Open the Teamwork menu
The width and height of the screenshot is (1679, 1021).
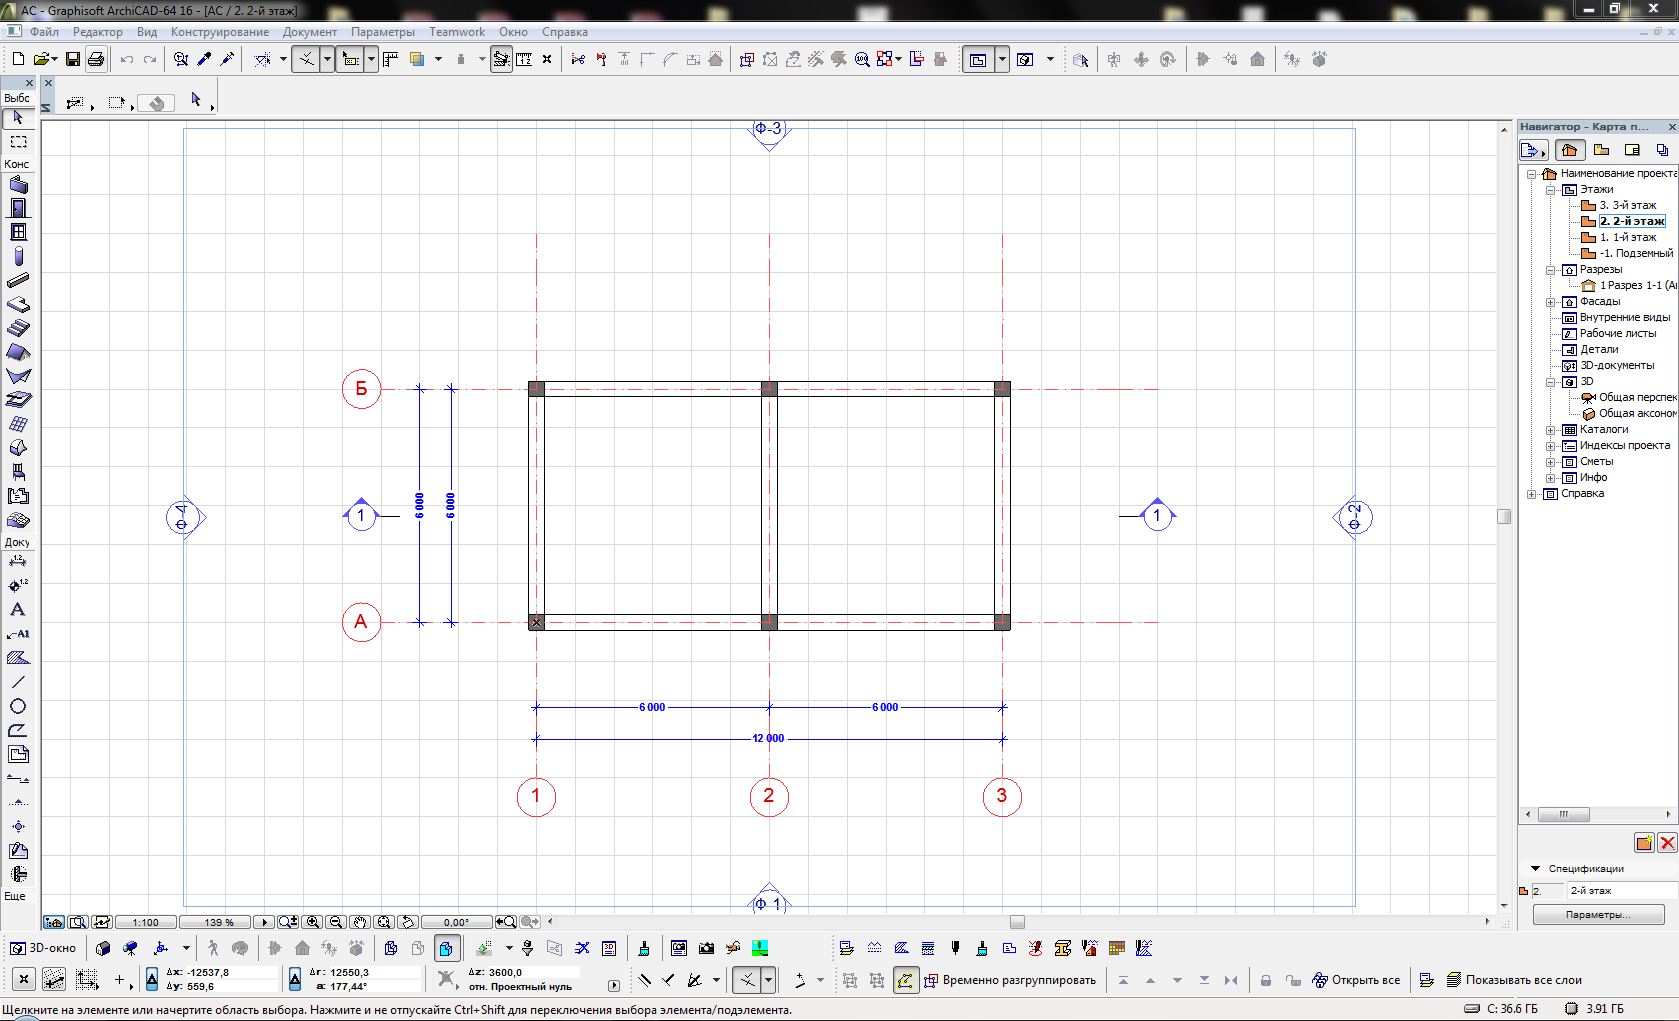coord(457,32)
